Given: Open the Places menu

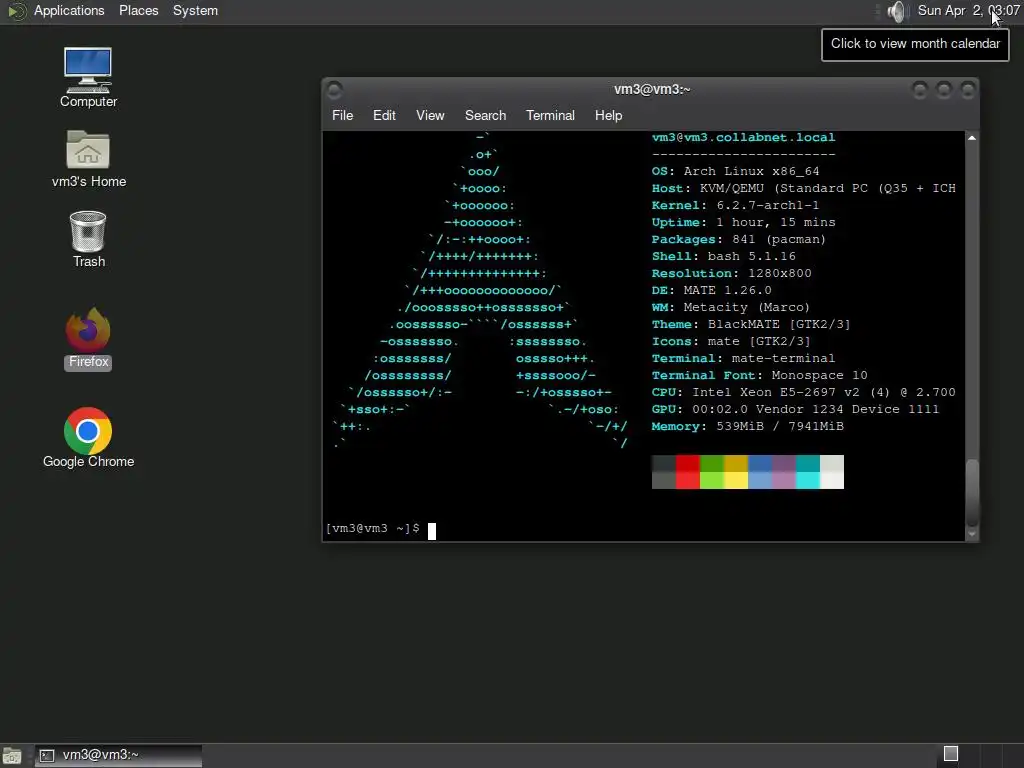Looking at the screenshot, I should point(138,10).
